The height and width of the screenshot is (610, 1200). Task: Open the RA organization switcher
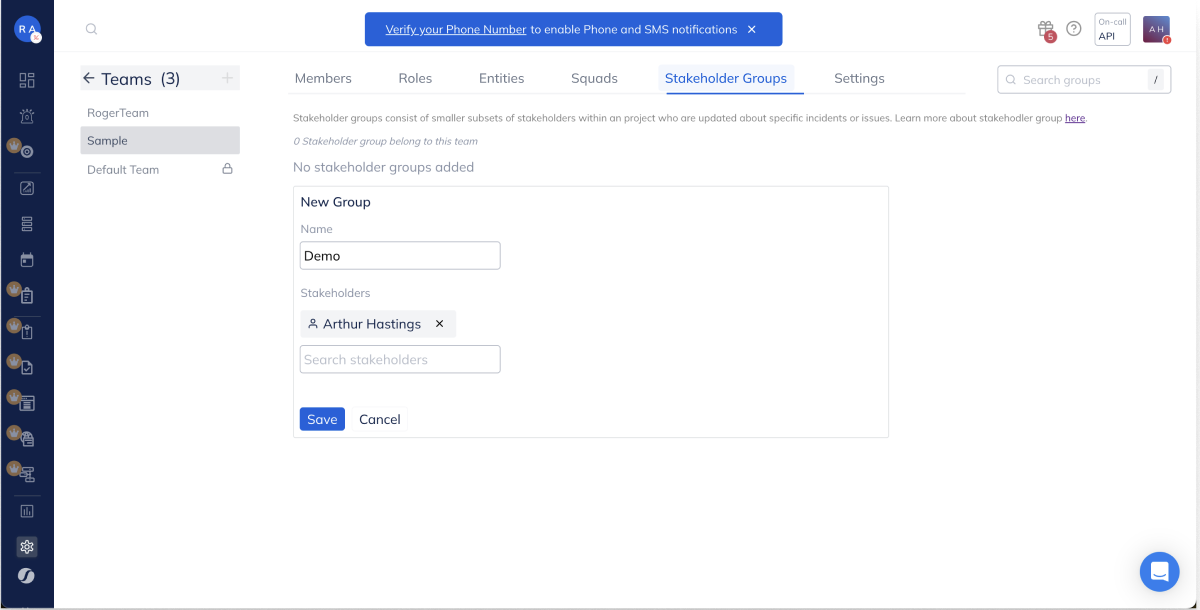pos(27,29)
